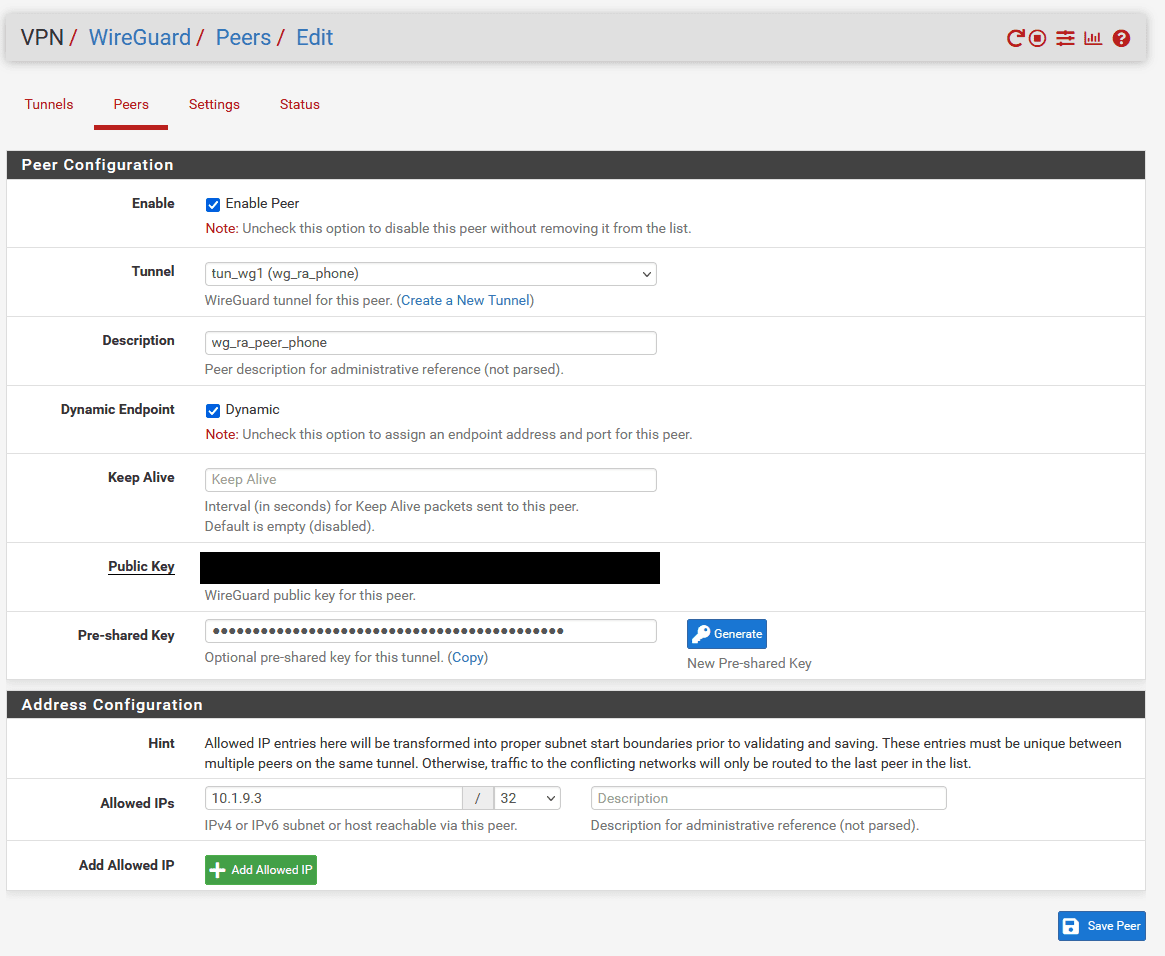Open the Tunnel selection dropdown
Screen dimensions: 1165x956
click(430, 273)
